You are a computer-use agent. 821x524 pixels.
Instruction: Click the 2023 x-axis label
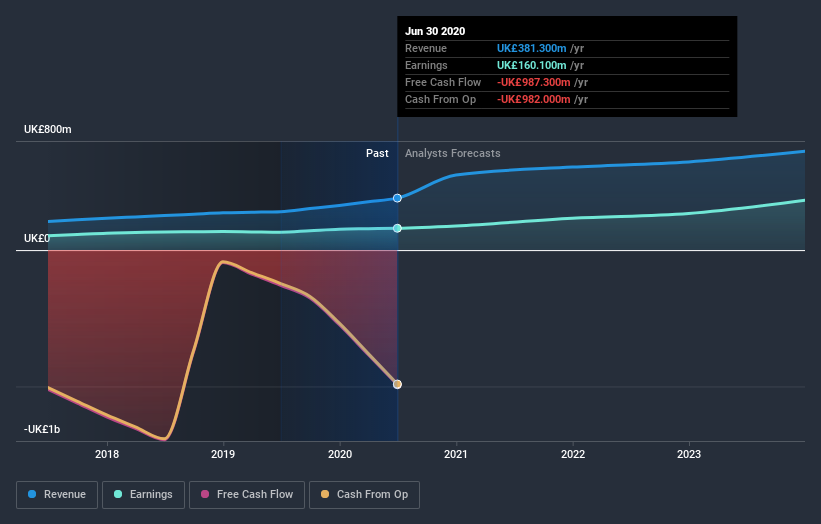[689, 454]
